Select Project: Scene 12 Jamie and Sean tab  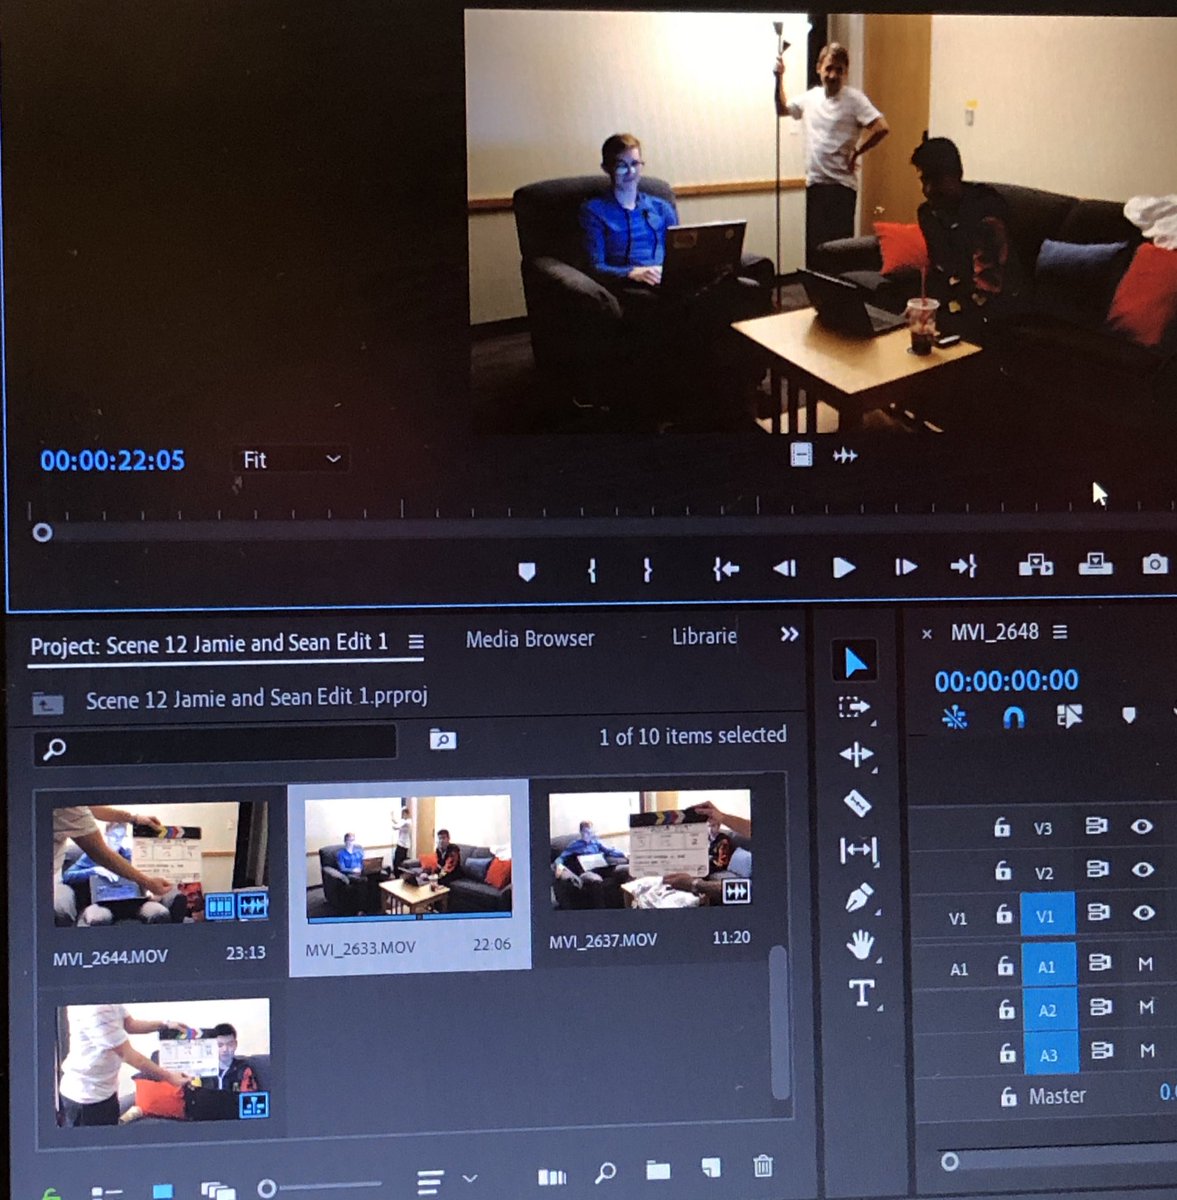coord(208,644)
